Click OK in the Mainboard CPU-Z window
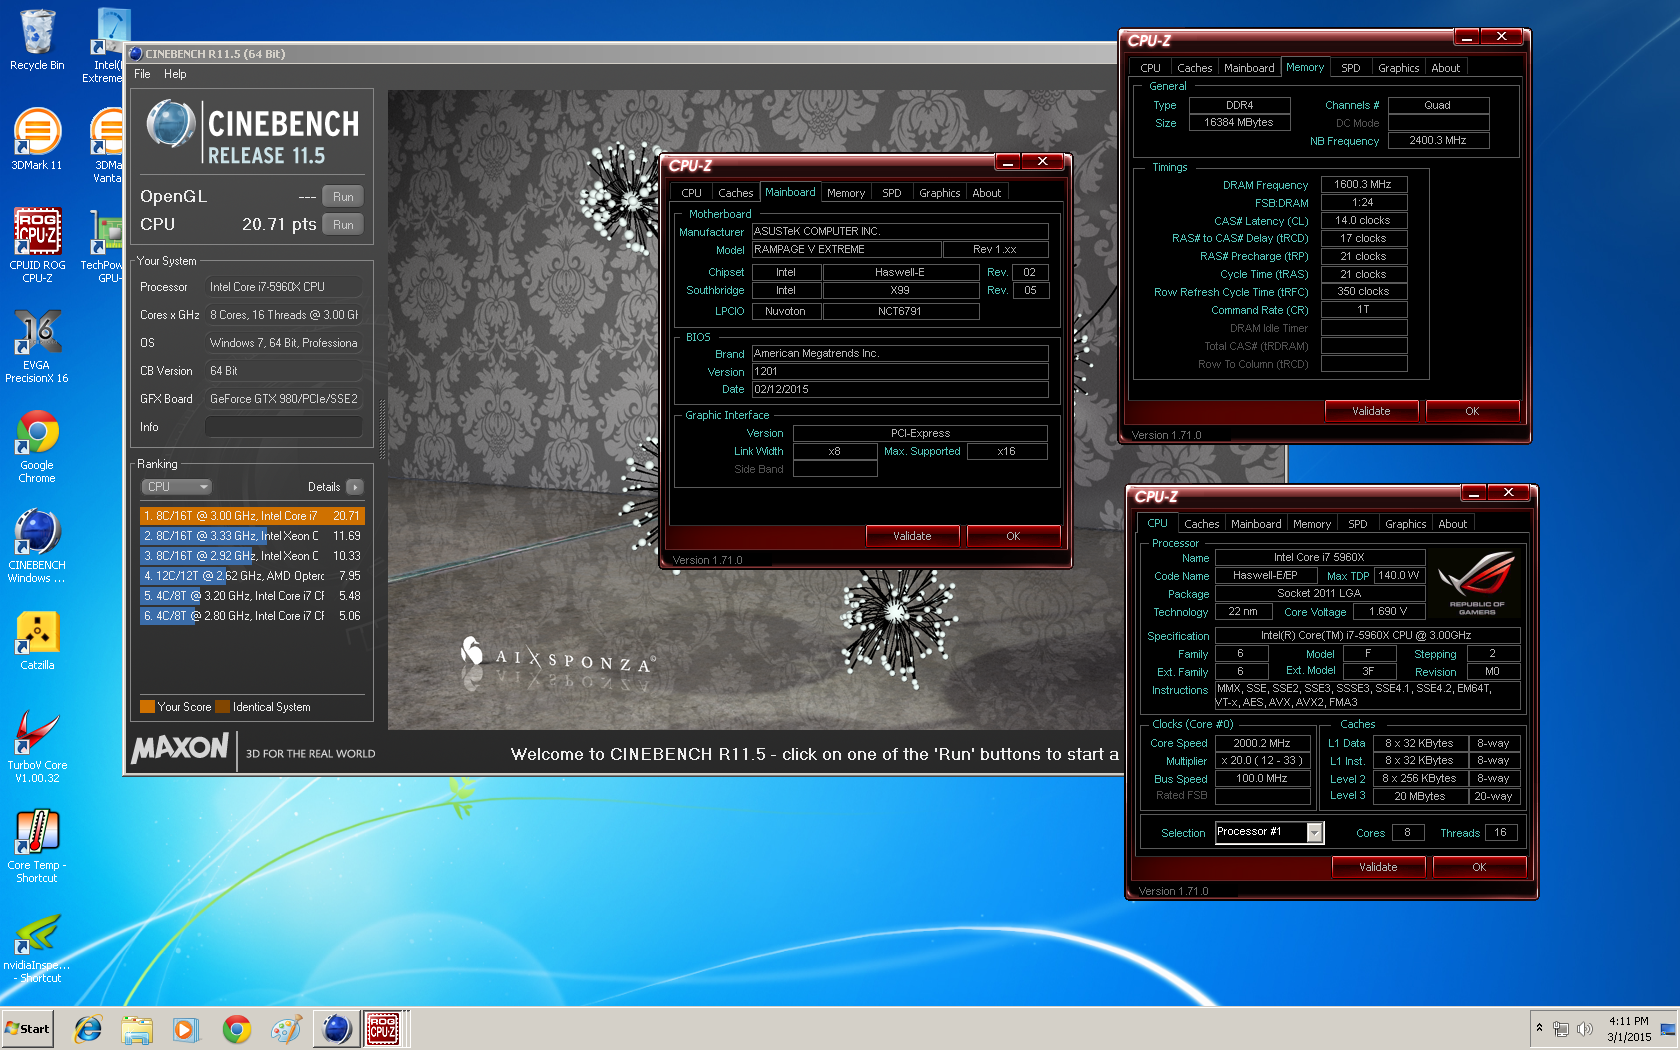This screenshot has height=1050, width=1680. pos(1013,536)
